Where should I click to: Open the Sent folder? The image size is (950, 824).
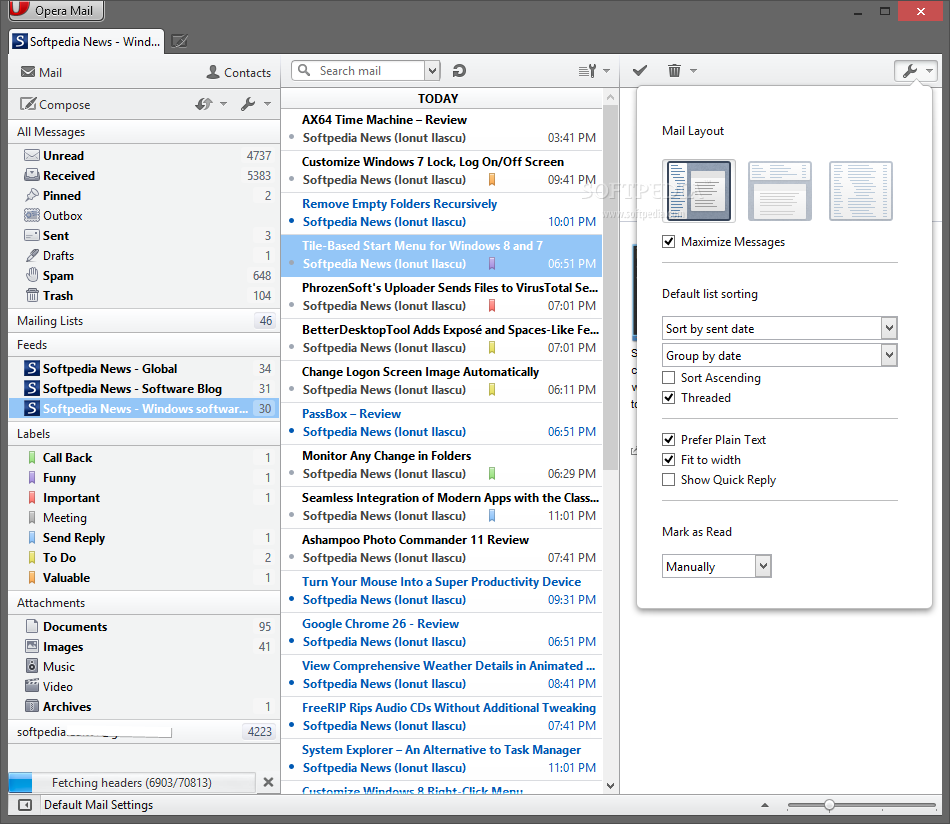tap(144, 236)
